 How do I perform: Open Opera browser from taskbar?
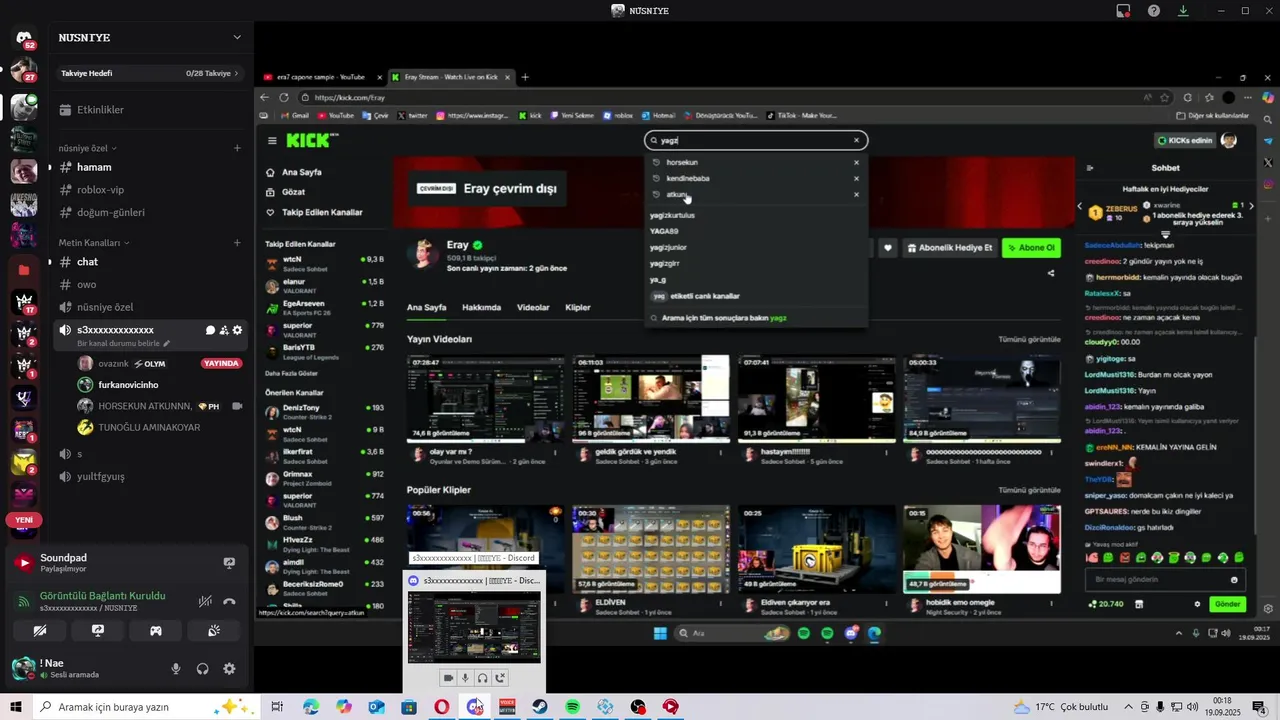(x=441, y=707)
